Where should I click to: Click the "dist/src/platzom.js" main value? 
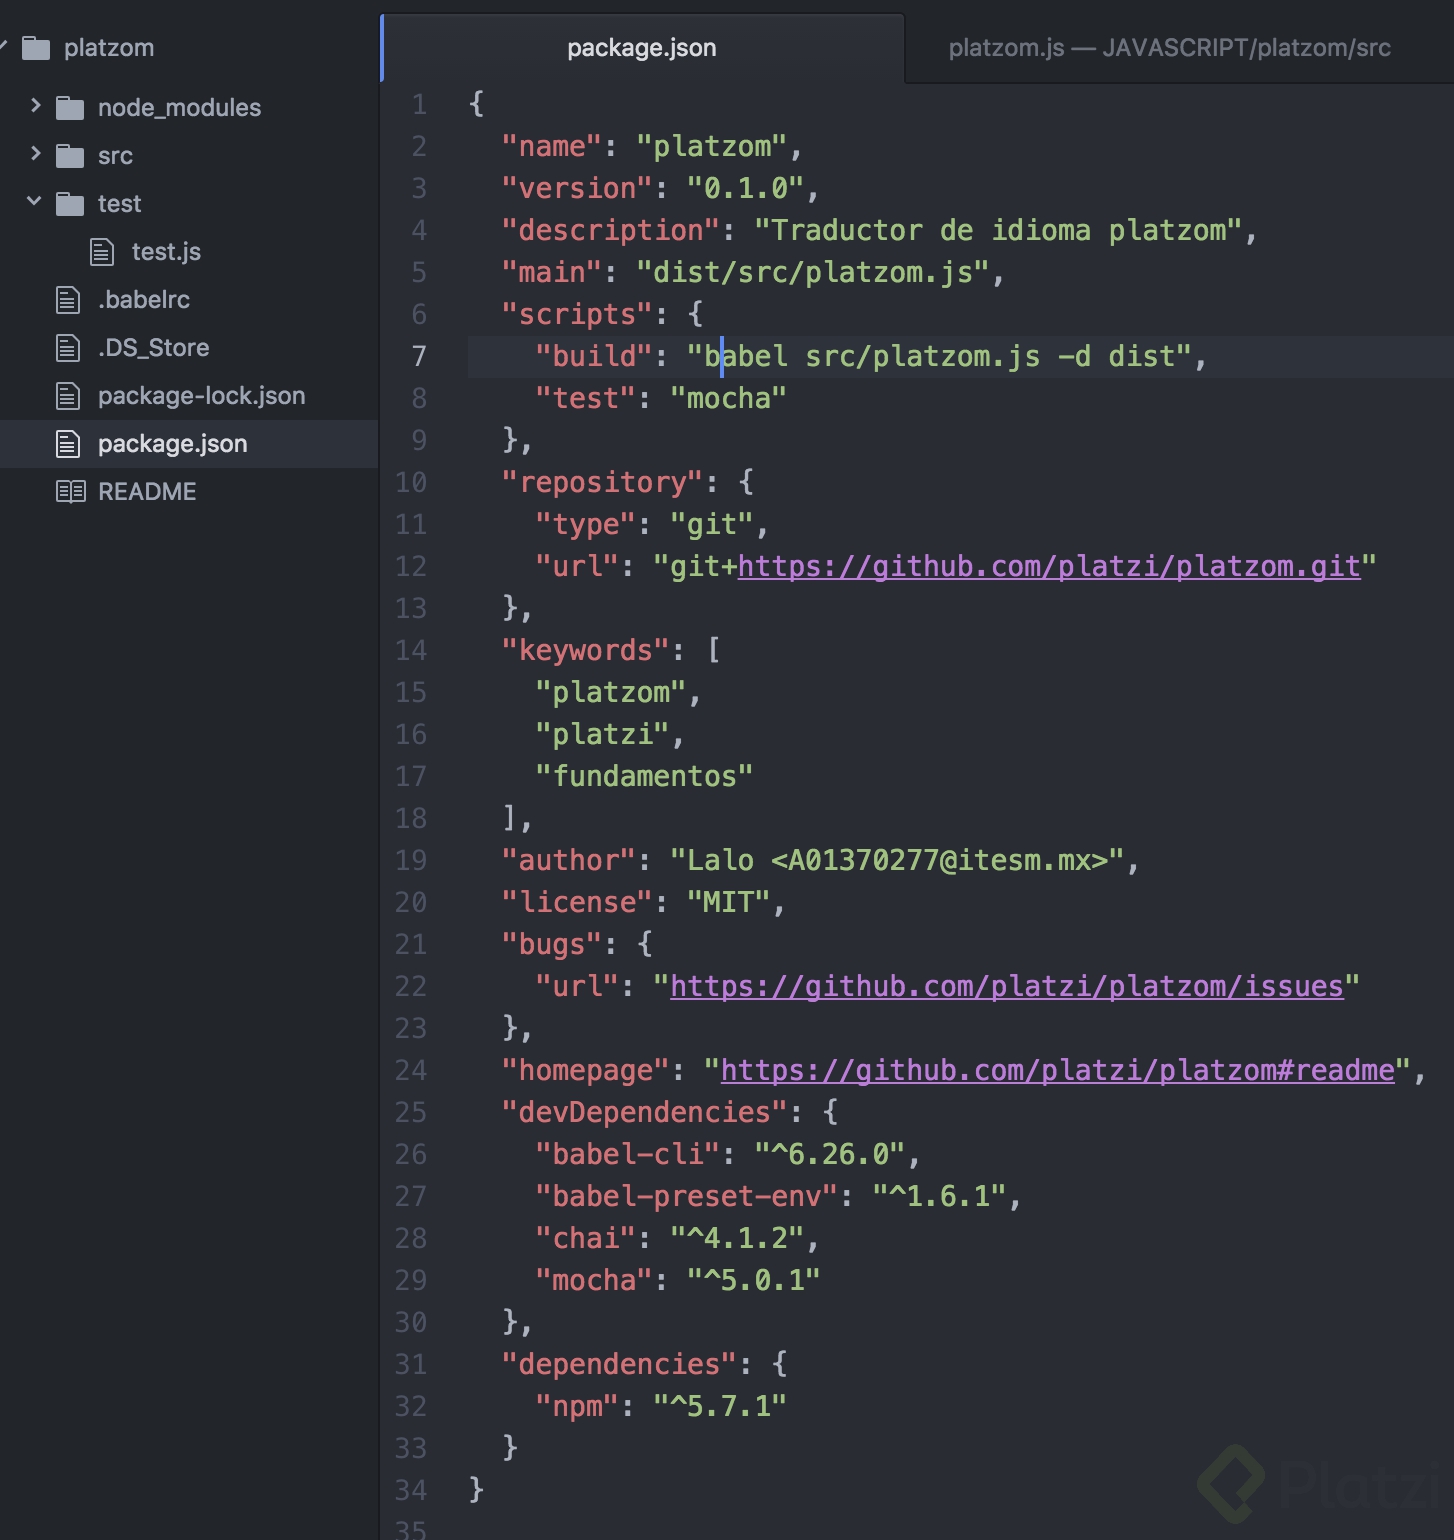[x=813, y=273]
